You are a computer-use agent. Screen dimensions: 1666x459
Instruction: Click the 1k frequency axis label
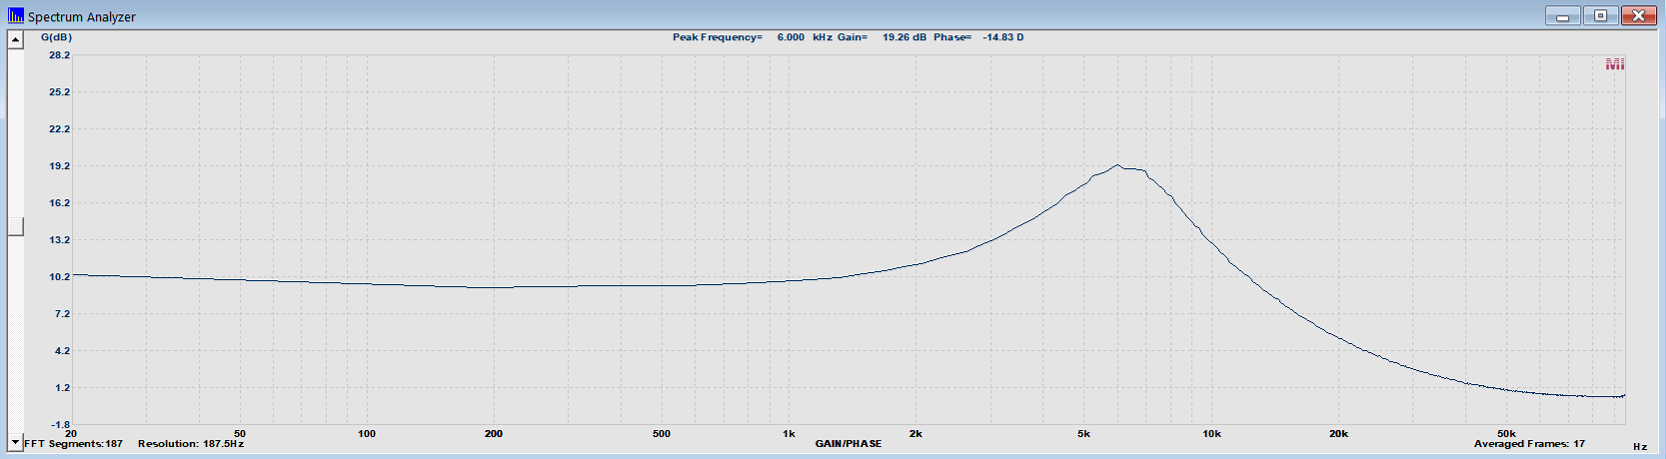[789, 433]
